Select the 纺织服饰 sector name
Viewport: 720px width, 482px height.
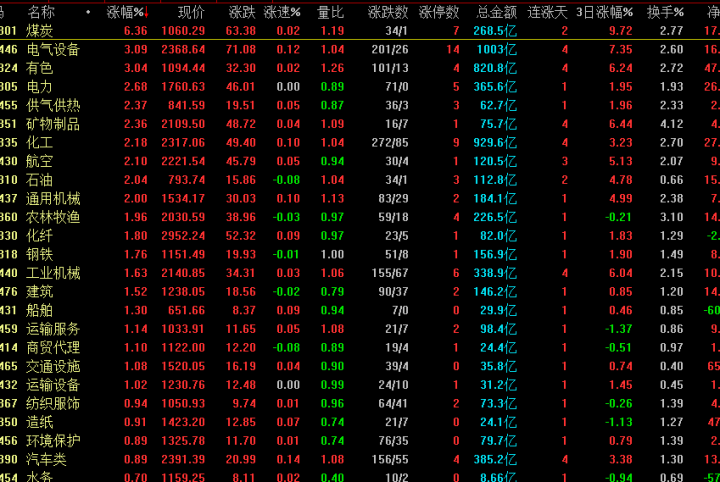pyautogui.click(x=53, y=403)
